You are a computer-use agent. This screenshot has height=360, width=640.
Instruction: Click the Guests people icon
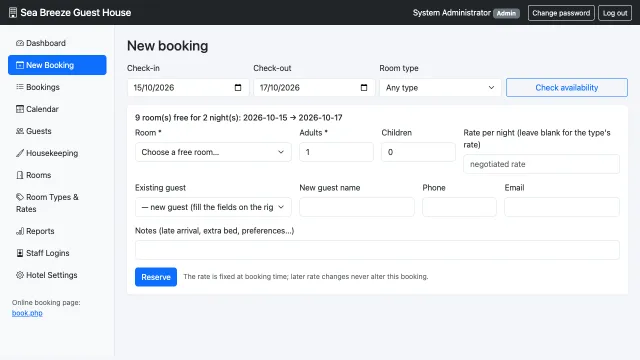click(x=20, y=131)
